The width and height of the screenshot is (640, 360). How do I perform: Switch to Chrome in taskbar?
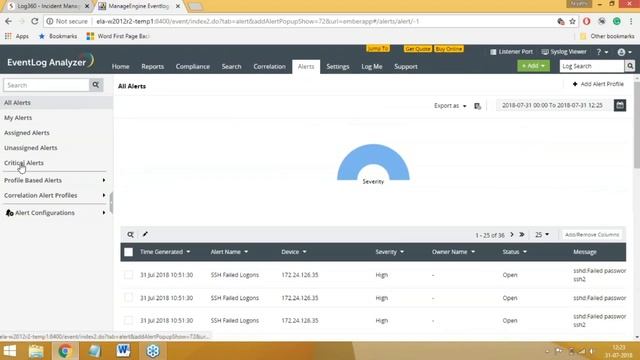coord(64,351)
